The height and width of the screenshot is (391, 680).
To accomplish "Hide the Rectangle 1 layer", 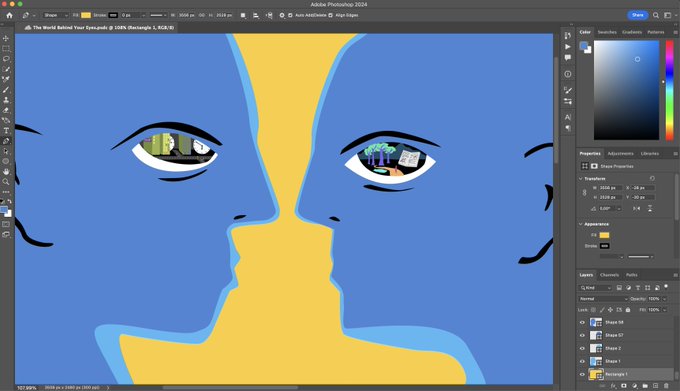I will [582, 374].
